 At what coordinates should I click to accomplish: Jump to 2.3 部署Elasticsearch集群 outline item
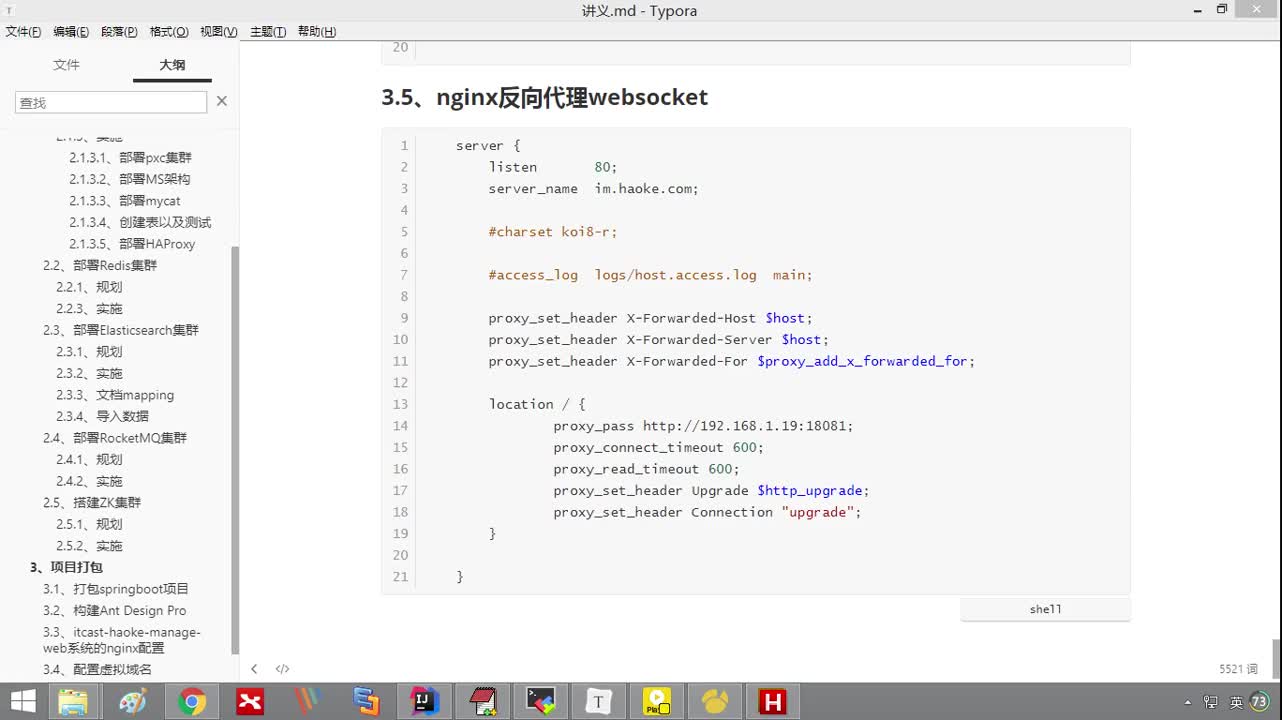[x=121, y=330]
